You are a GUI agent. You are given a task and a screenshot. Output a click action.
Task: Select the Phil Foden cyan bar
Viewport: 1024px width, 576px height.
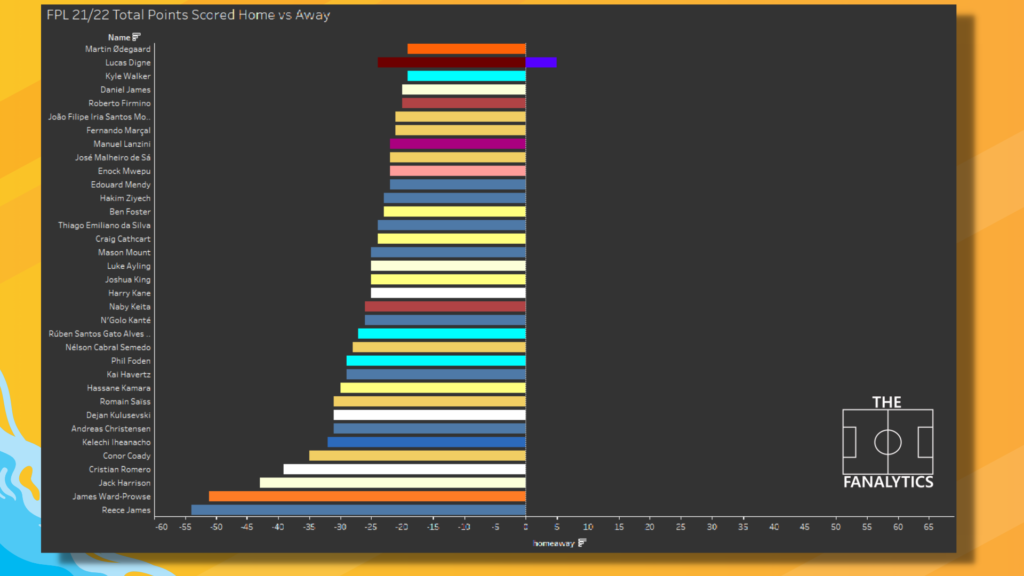point(436,361)
